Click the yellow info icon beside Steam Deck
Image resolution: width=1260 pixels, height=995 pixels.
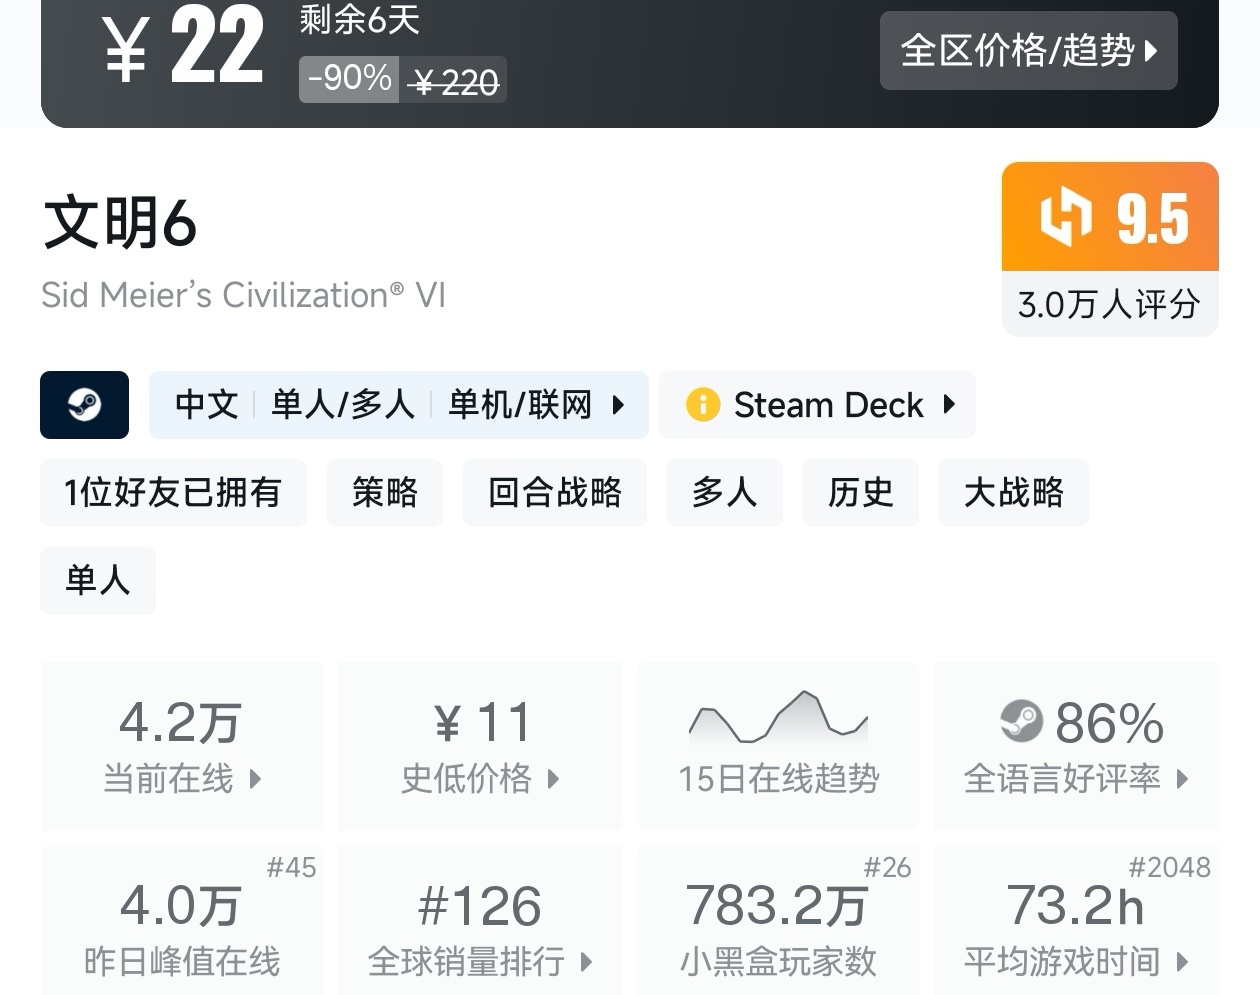703,405
